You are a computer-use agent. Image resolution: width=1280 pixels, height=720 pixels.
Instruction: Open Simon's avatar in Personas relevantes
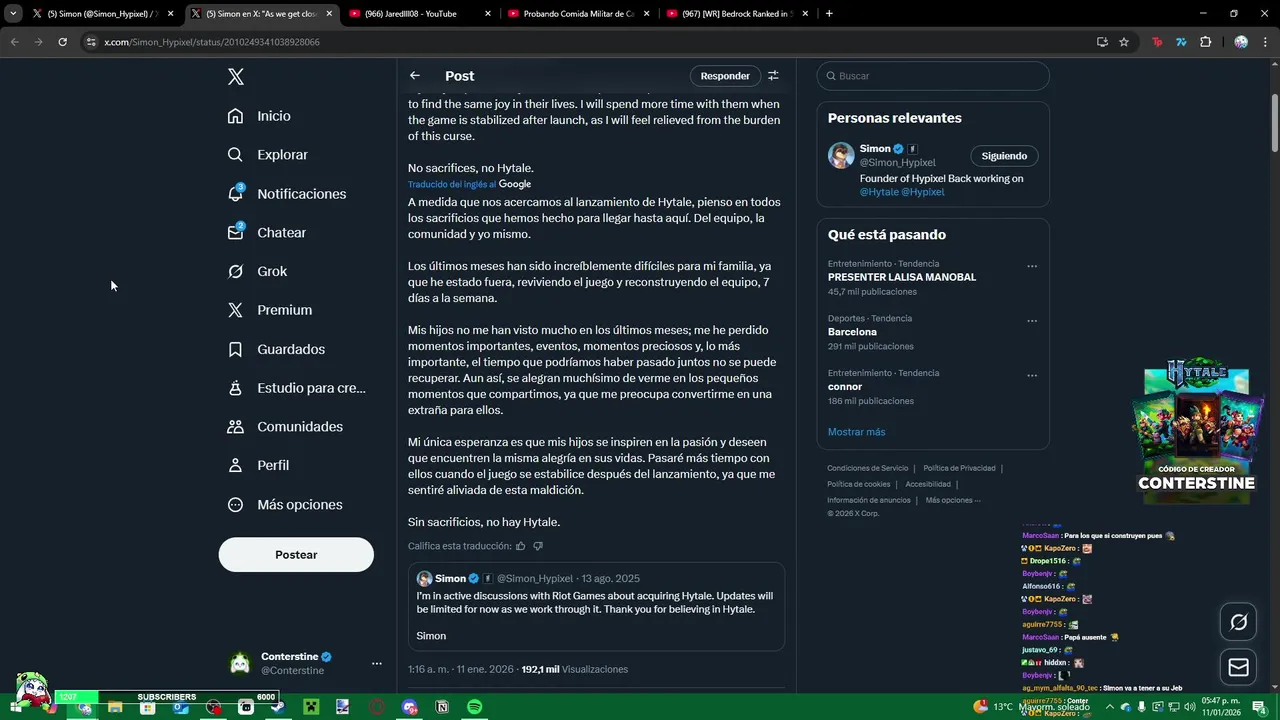click(x=841, y=155)
